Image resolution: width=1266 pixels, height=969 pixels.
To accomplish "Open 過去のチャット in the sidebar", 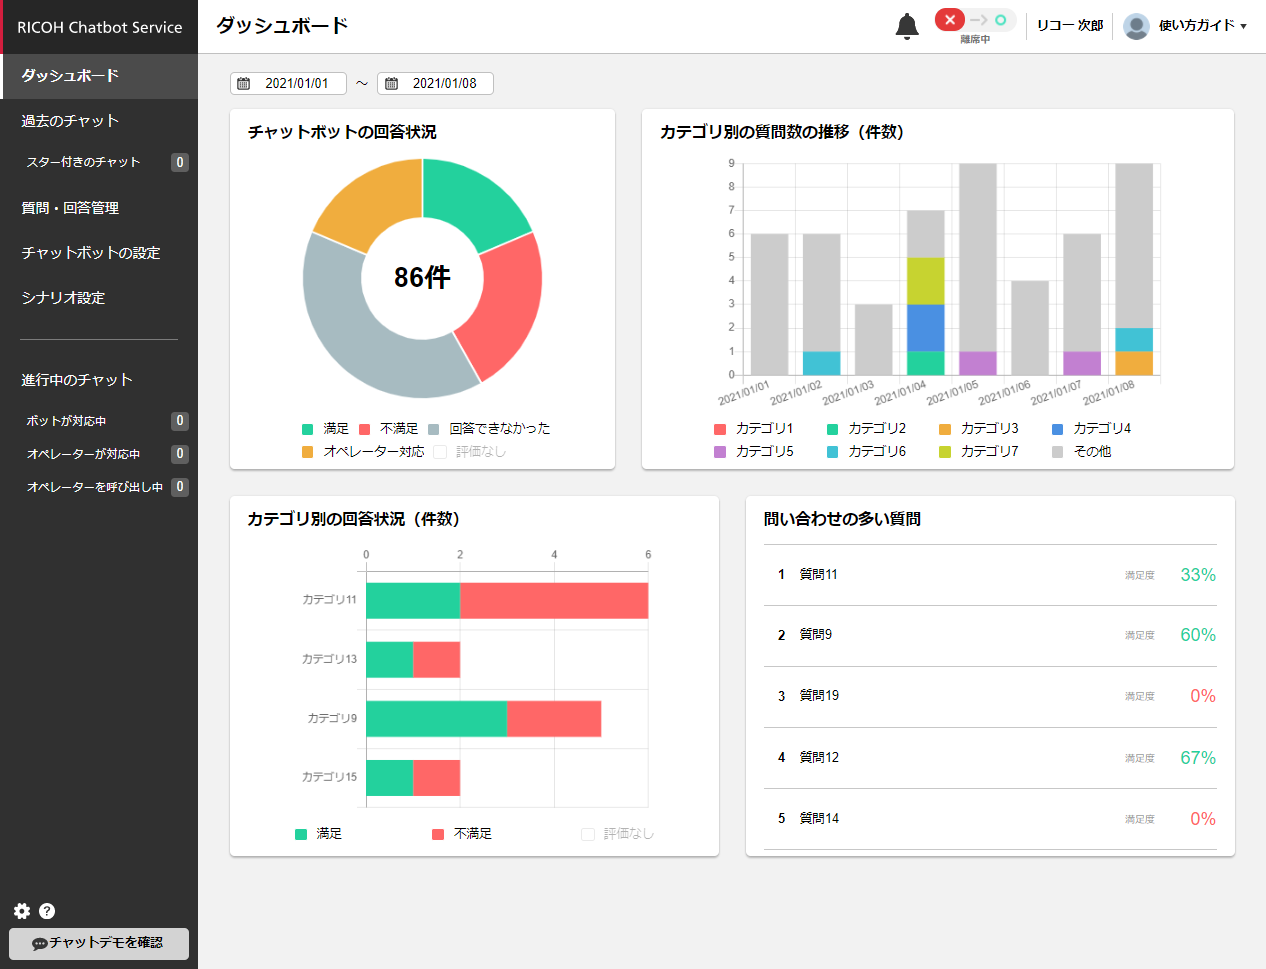I will (70, 121).
